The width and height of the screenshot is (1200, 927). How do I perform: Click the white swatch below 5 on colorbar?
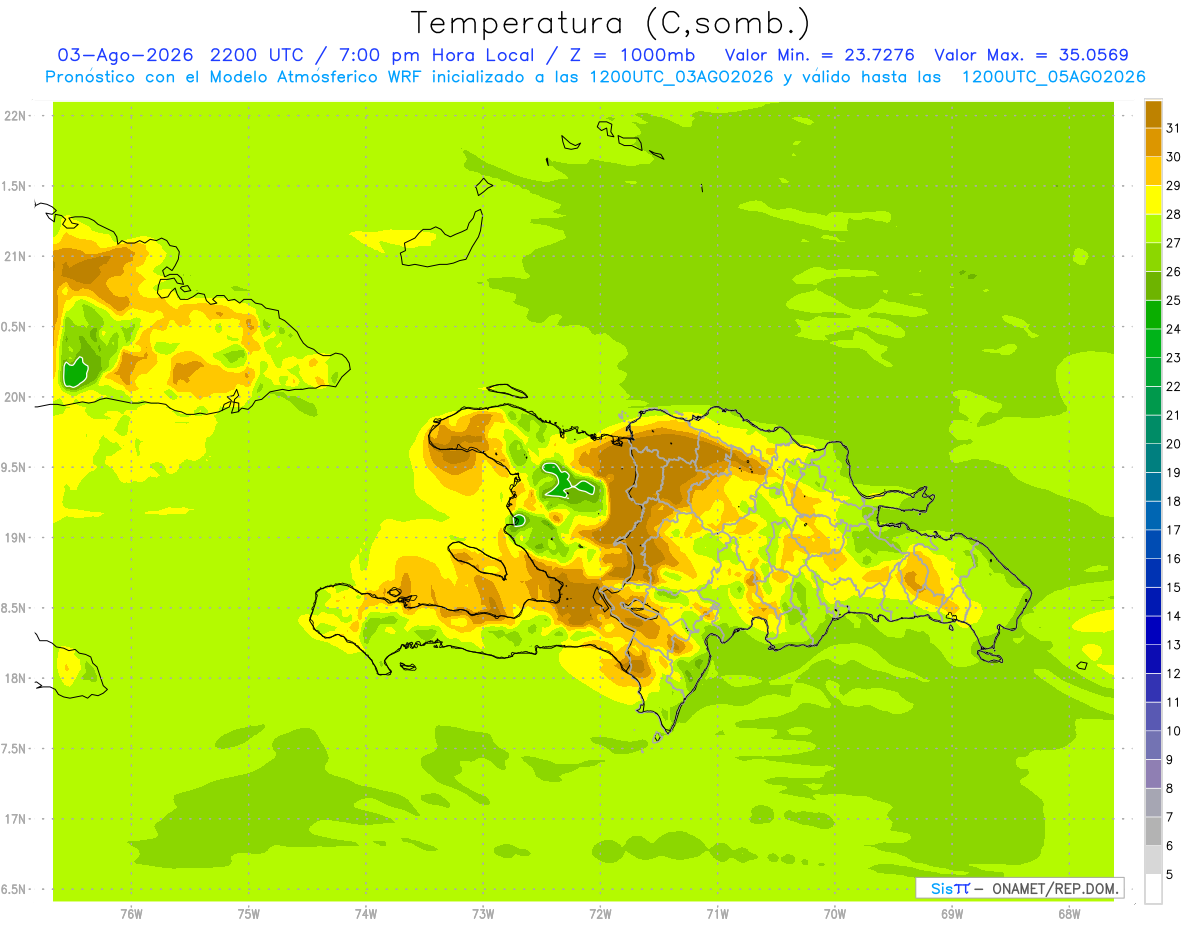pos(1153,889)
